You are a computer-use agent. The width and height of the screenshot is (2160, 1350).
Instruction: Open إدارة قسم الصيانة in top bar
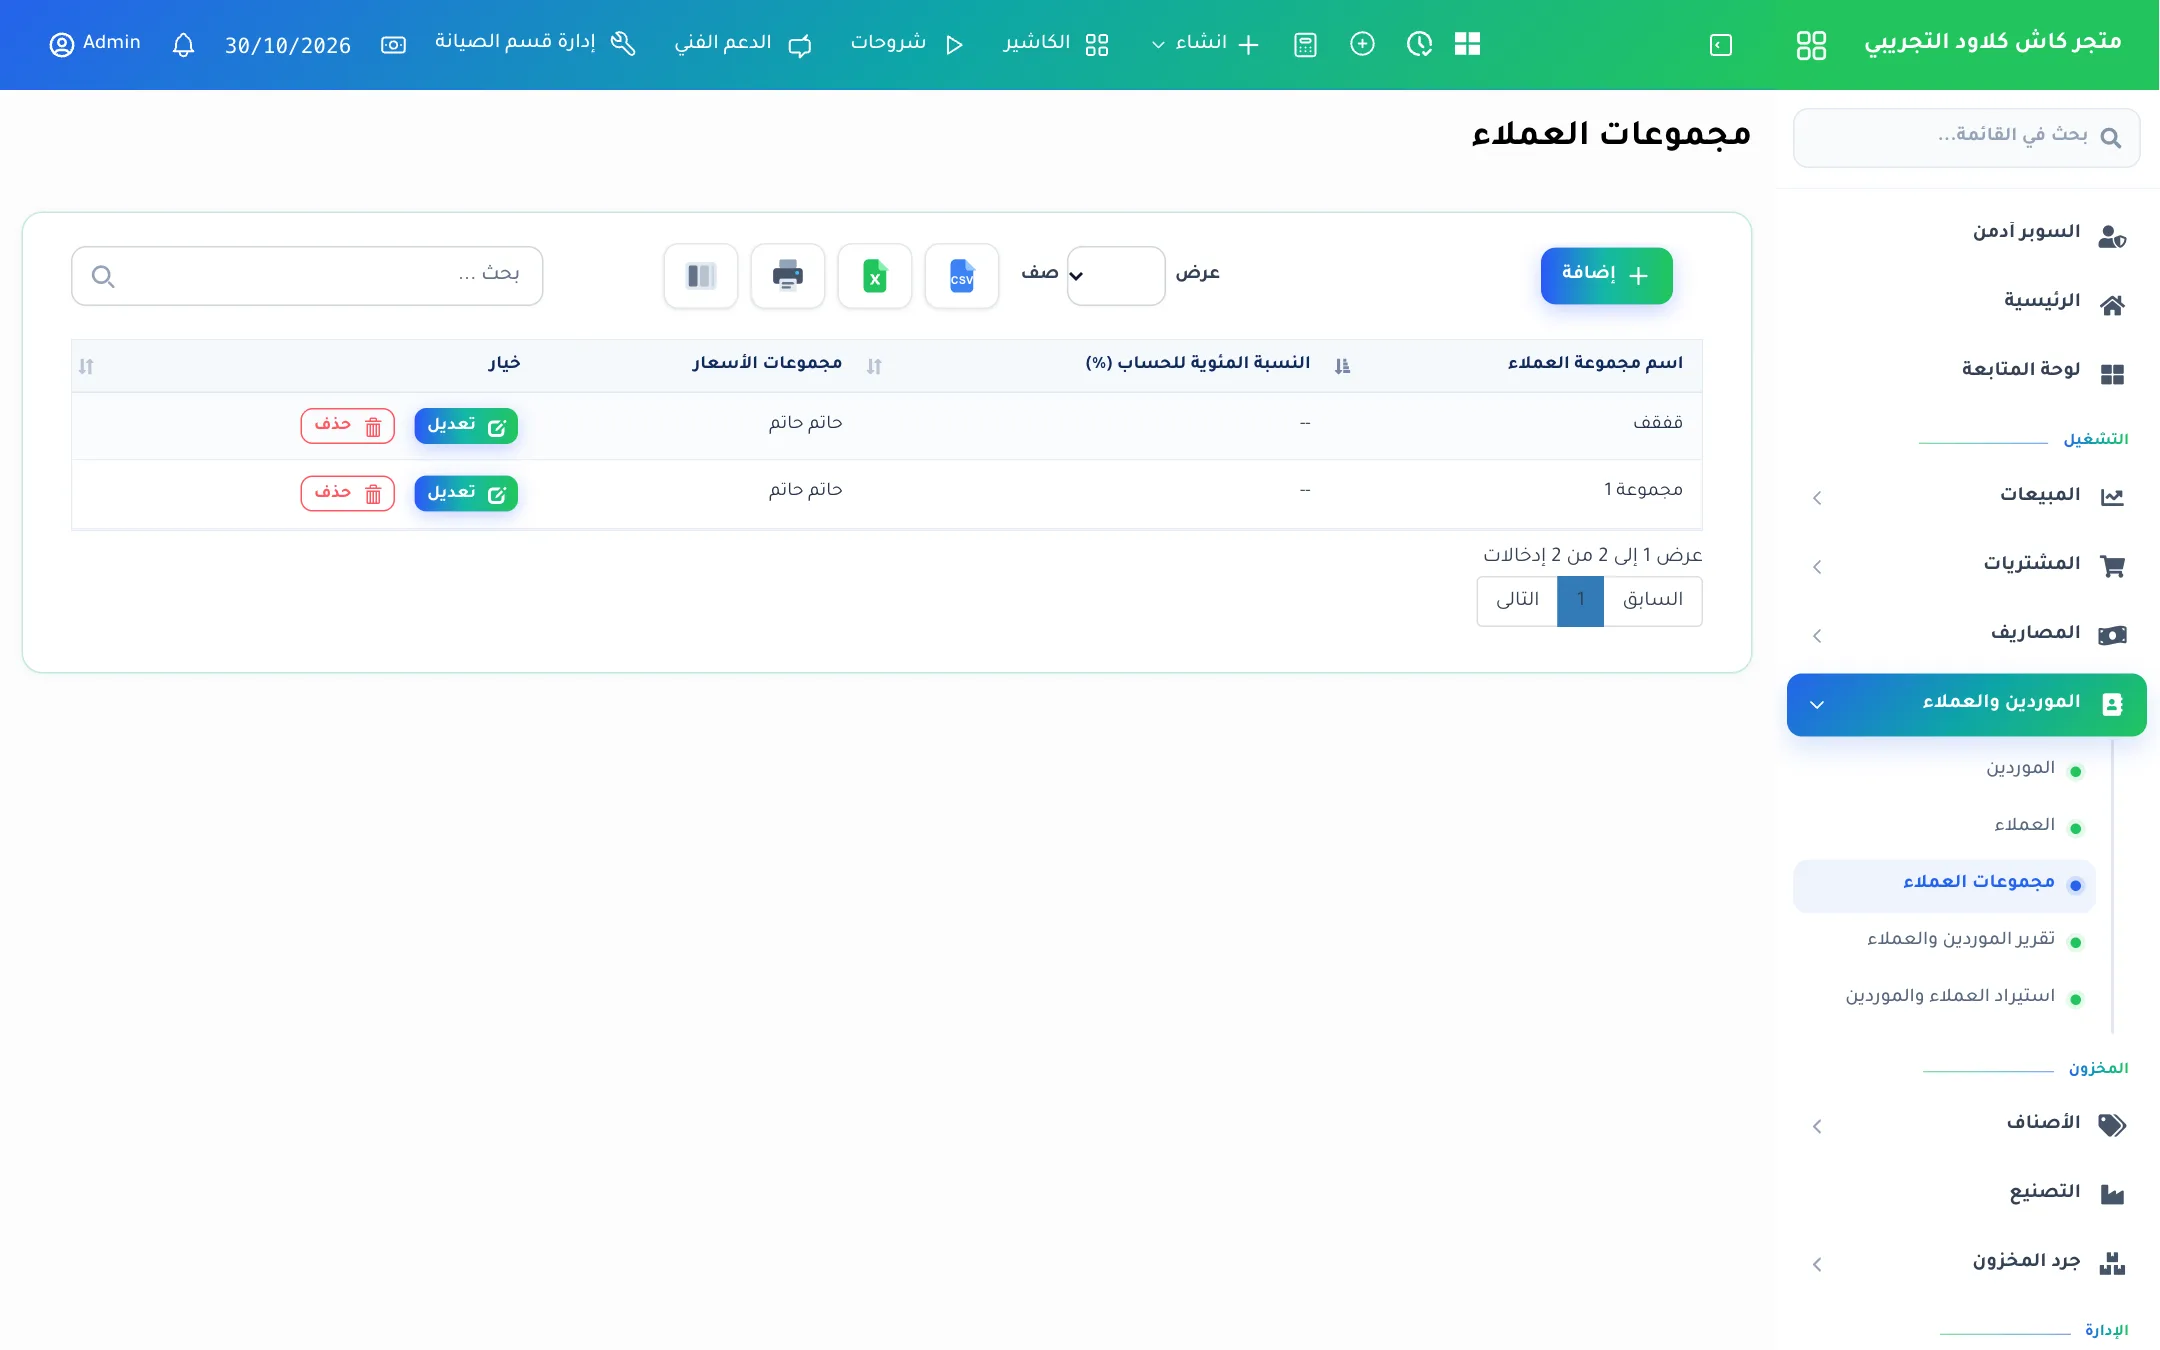(x=535, y=44)
